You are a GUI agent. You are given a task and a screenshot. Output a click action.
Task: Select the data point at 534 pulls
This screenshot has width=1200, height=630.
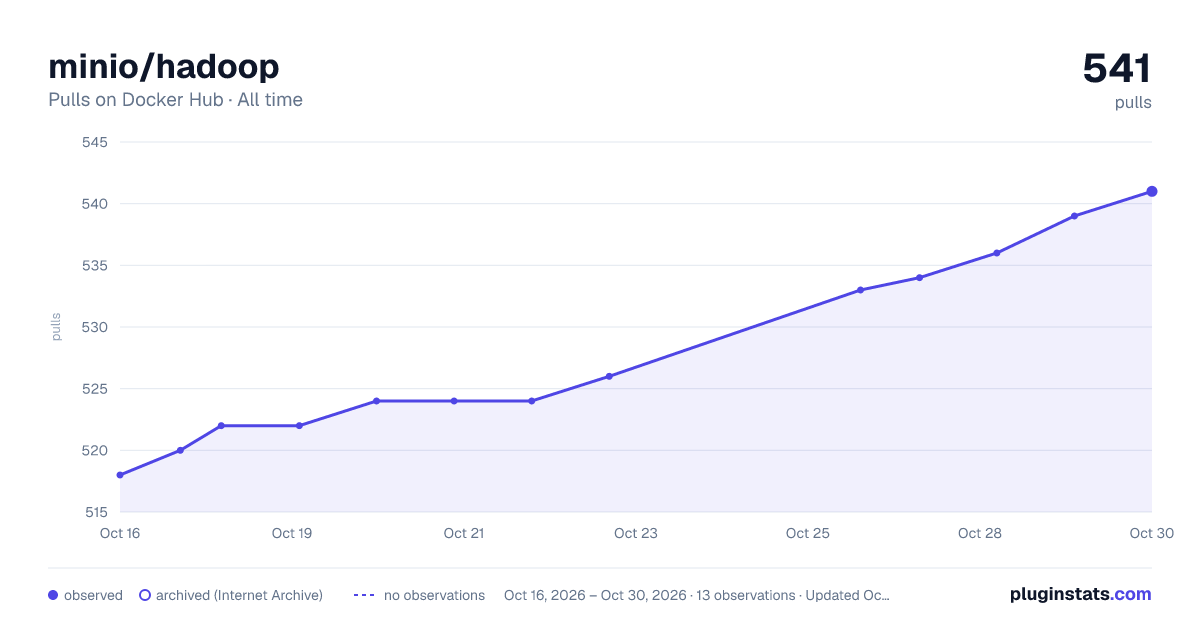click(919, 278)
